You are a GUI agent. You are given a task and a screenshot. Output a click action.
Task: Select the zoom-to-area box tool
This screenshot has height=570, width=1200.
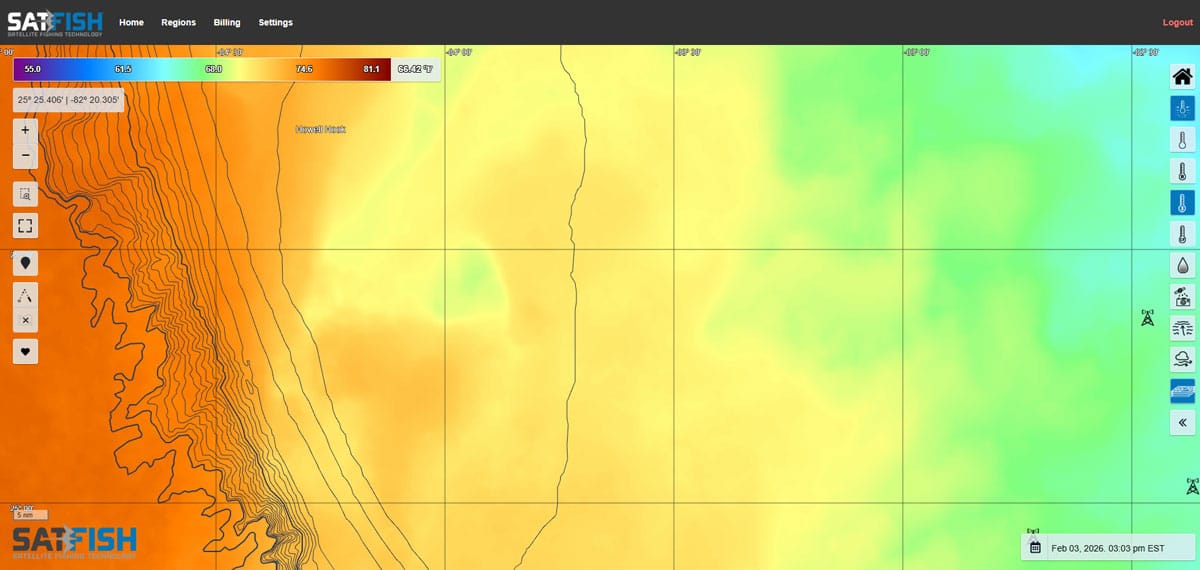(x=25, y=194)
